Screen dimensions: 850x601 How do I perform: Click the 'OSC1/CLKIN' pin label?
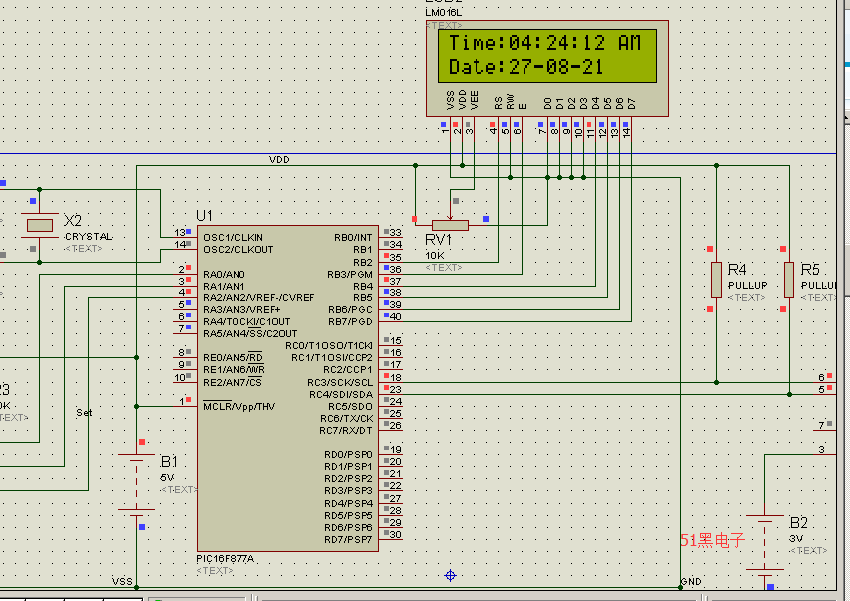pos(233,237)
